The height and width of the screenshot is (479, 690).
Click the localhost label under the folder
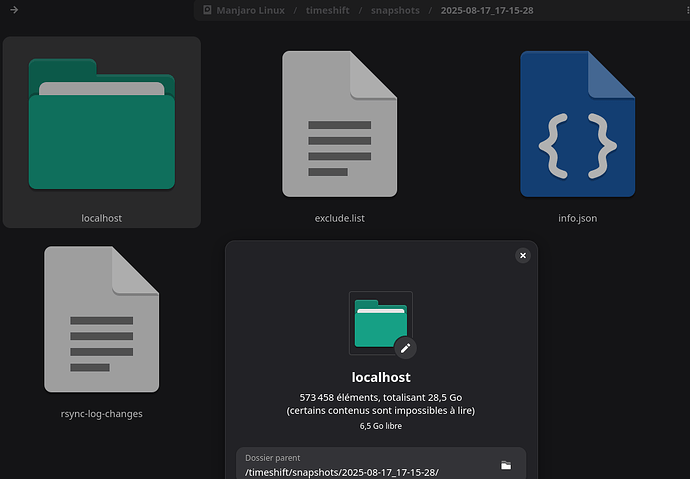(x=102, y=218)
